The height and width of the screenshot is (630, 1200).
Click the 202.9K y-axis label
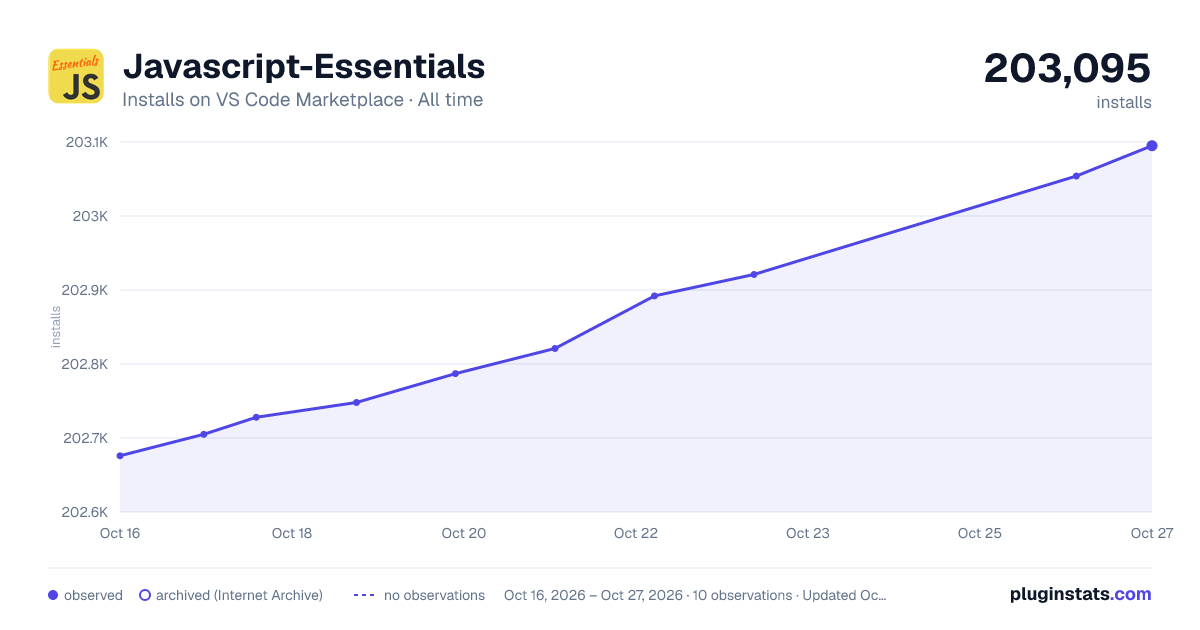click(x=85, y=290)
